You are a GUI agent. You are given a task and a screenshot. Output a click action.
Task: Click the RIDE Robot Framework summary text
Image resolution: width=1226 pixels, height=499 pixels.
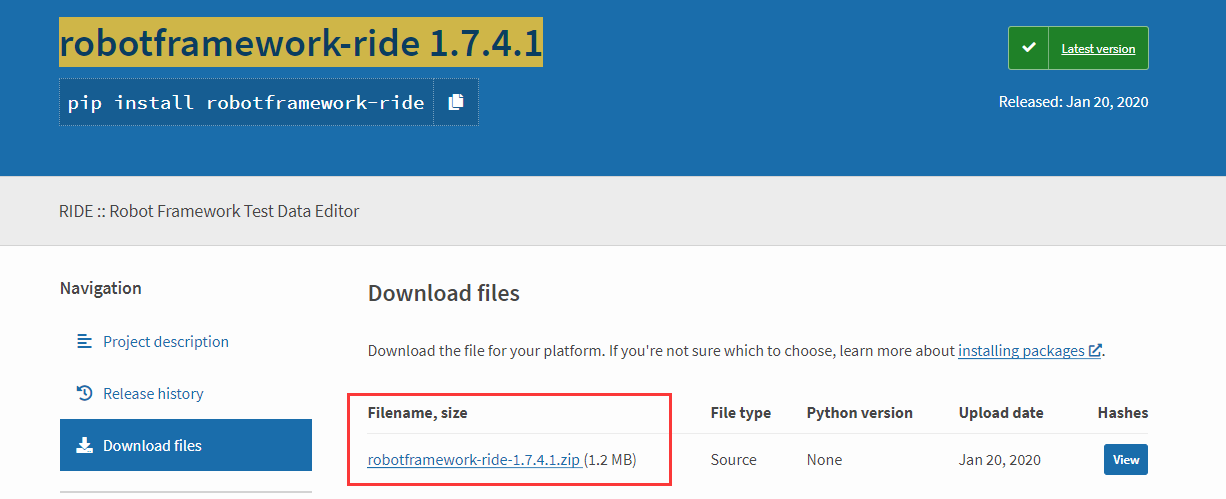209,211
